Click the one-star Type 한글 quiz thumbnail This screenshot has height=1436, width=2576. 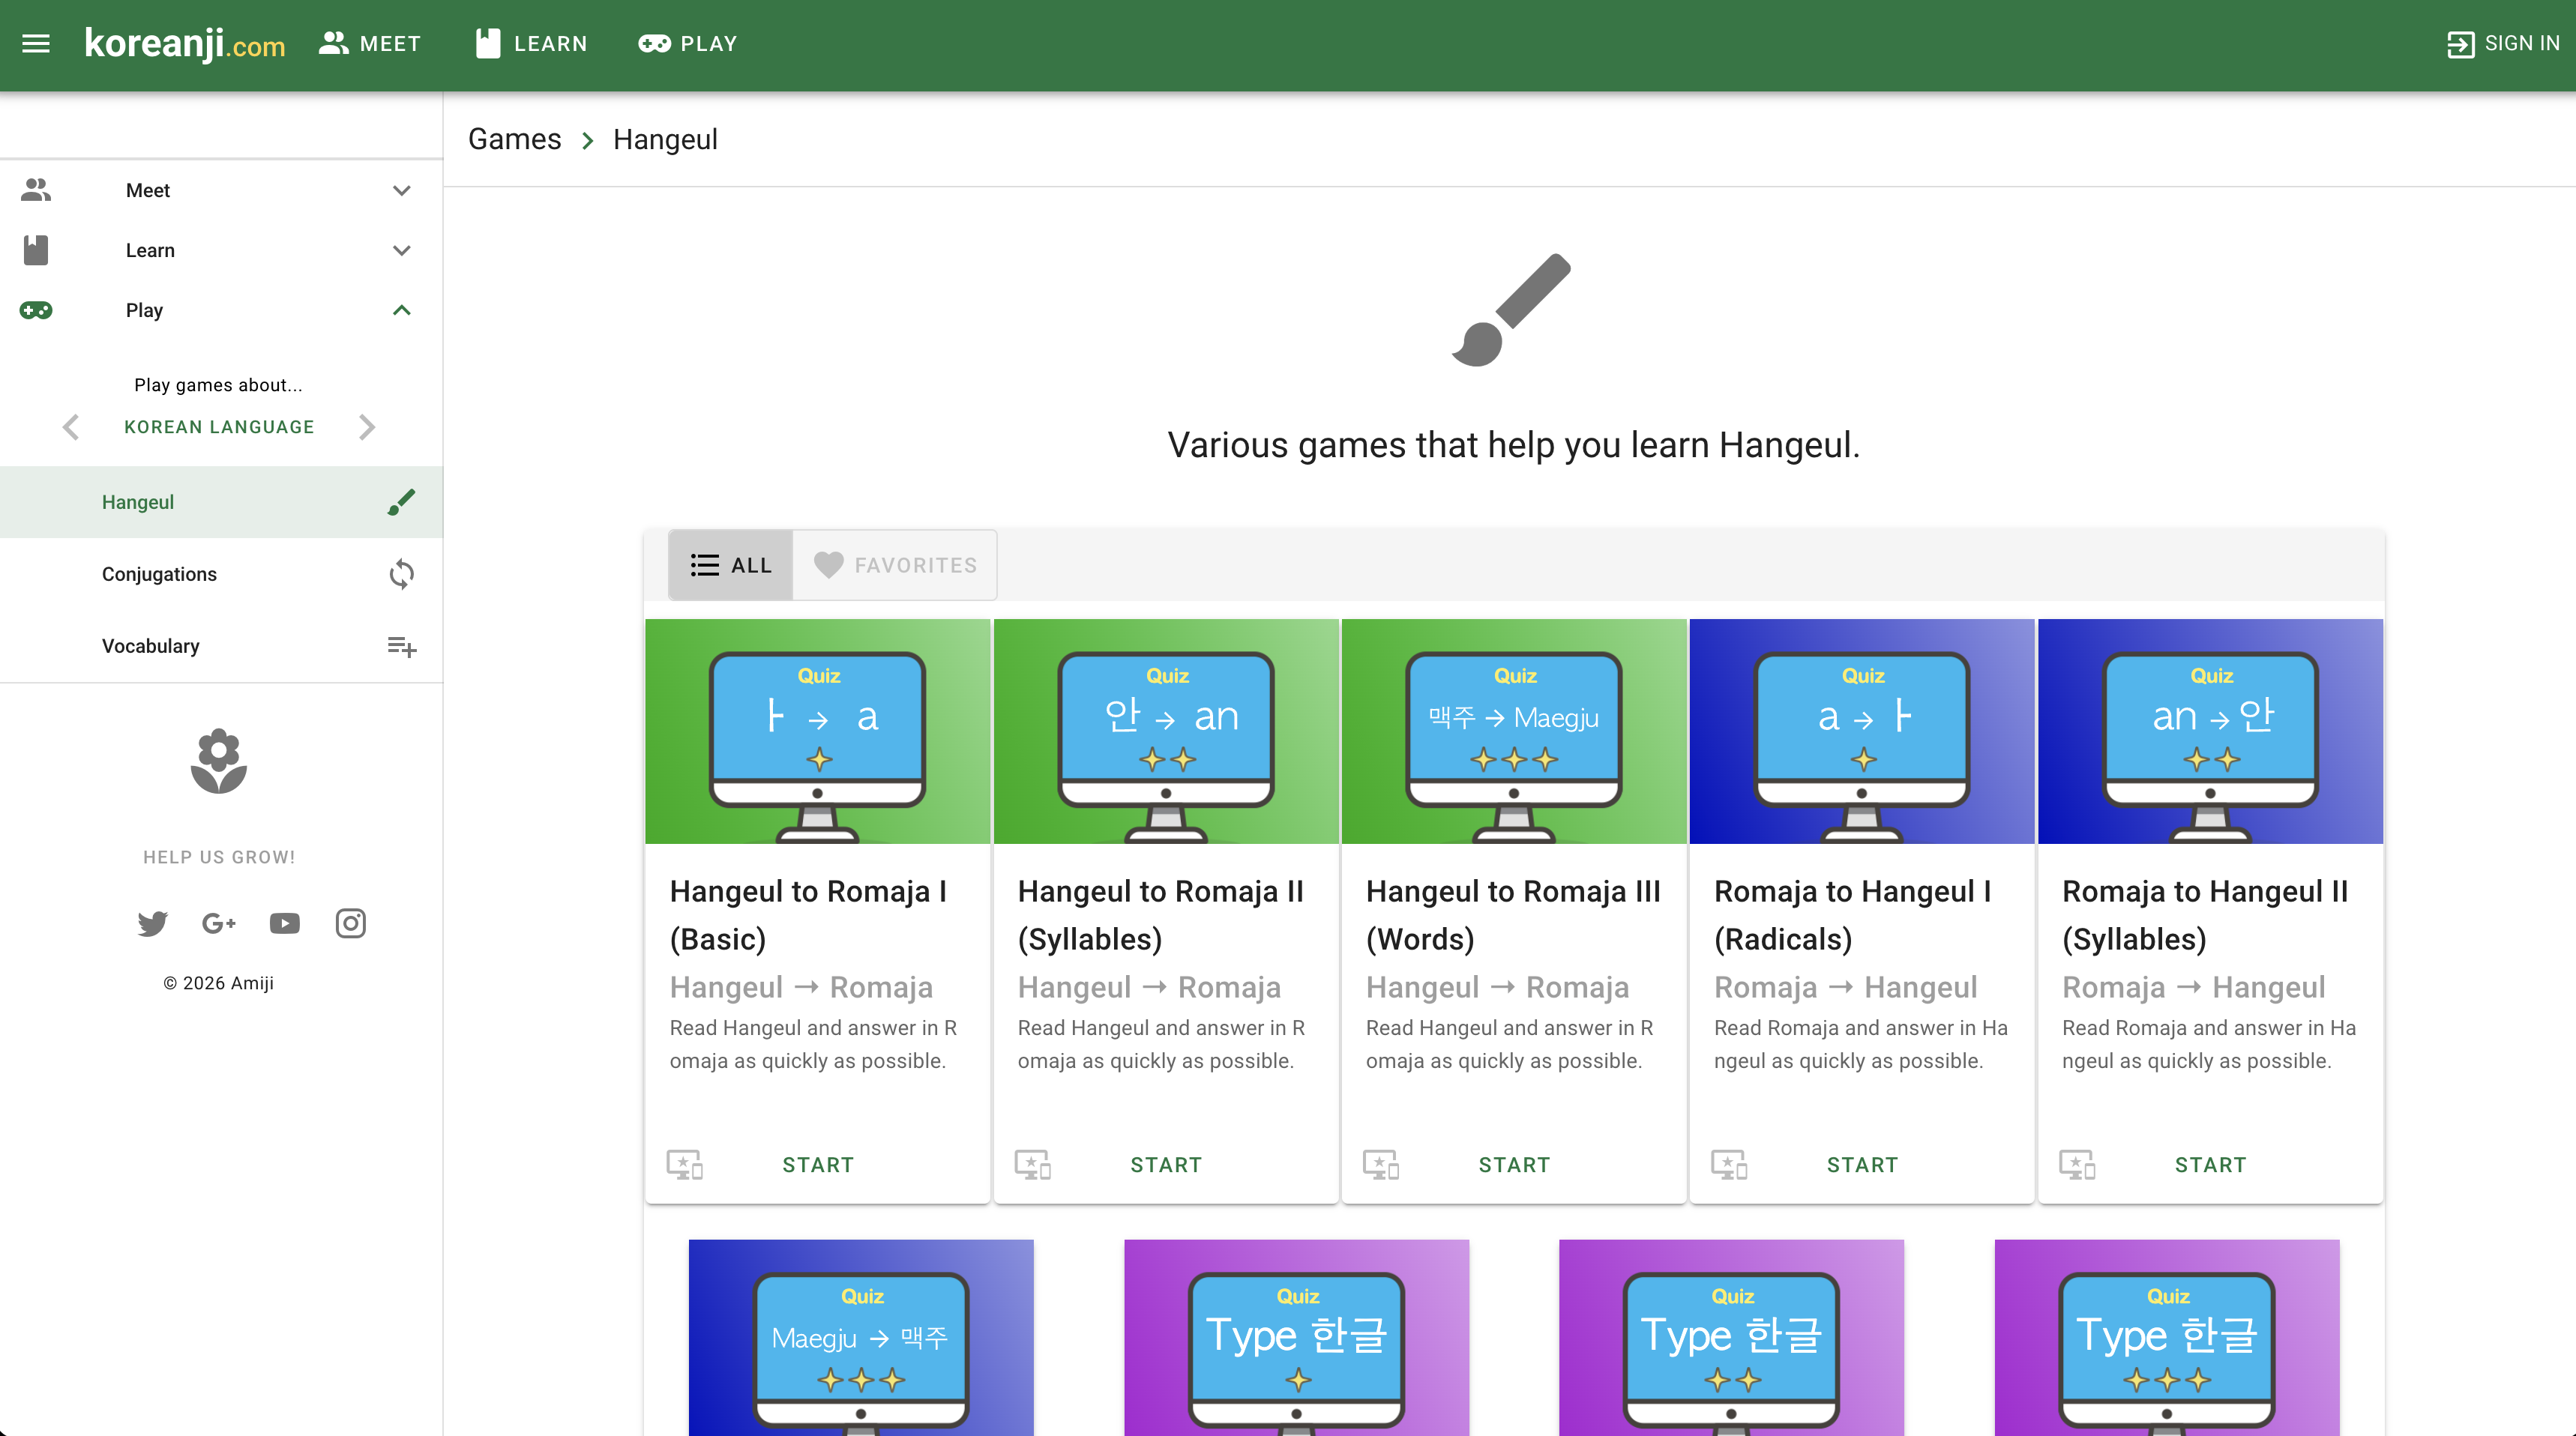pyautogui.click(x=1296, y=1337)
